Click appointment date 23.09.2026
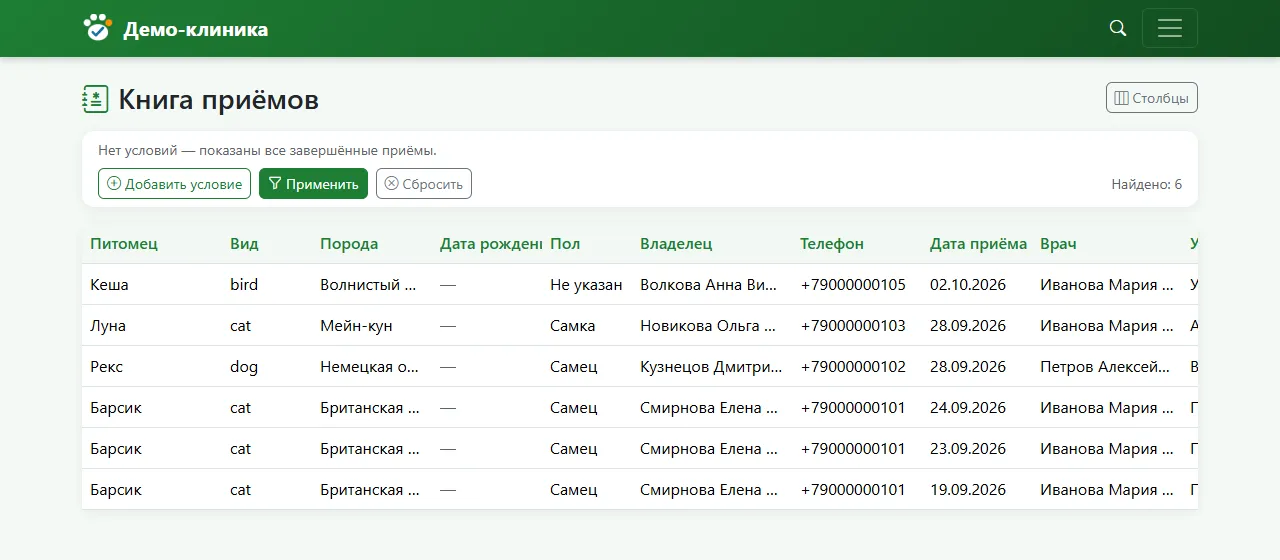The image size is (1280, 560). click(x=968, y=449)
